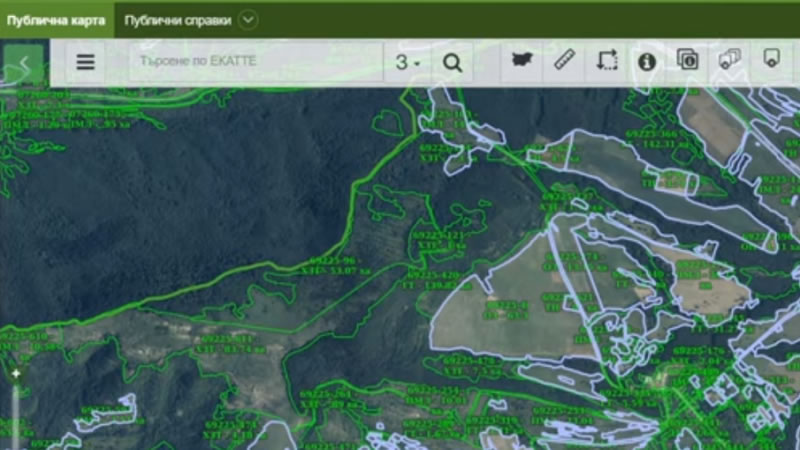Click the back arrow panel button
800x450 pixels.
pyautogui.click(x=24, y=65)
